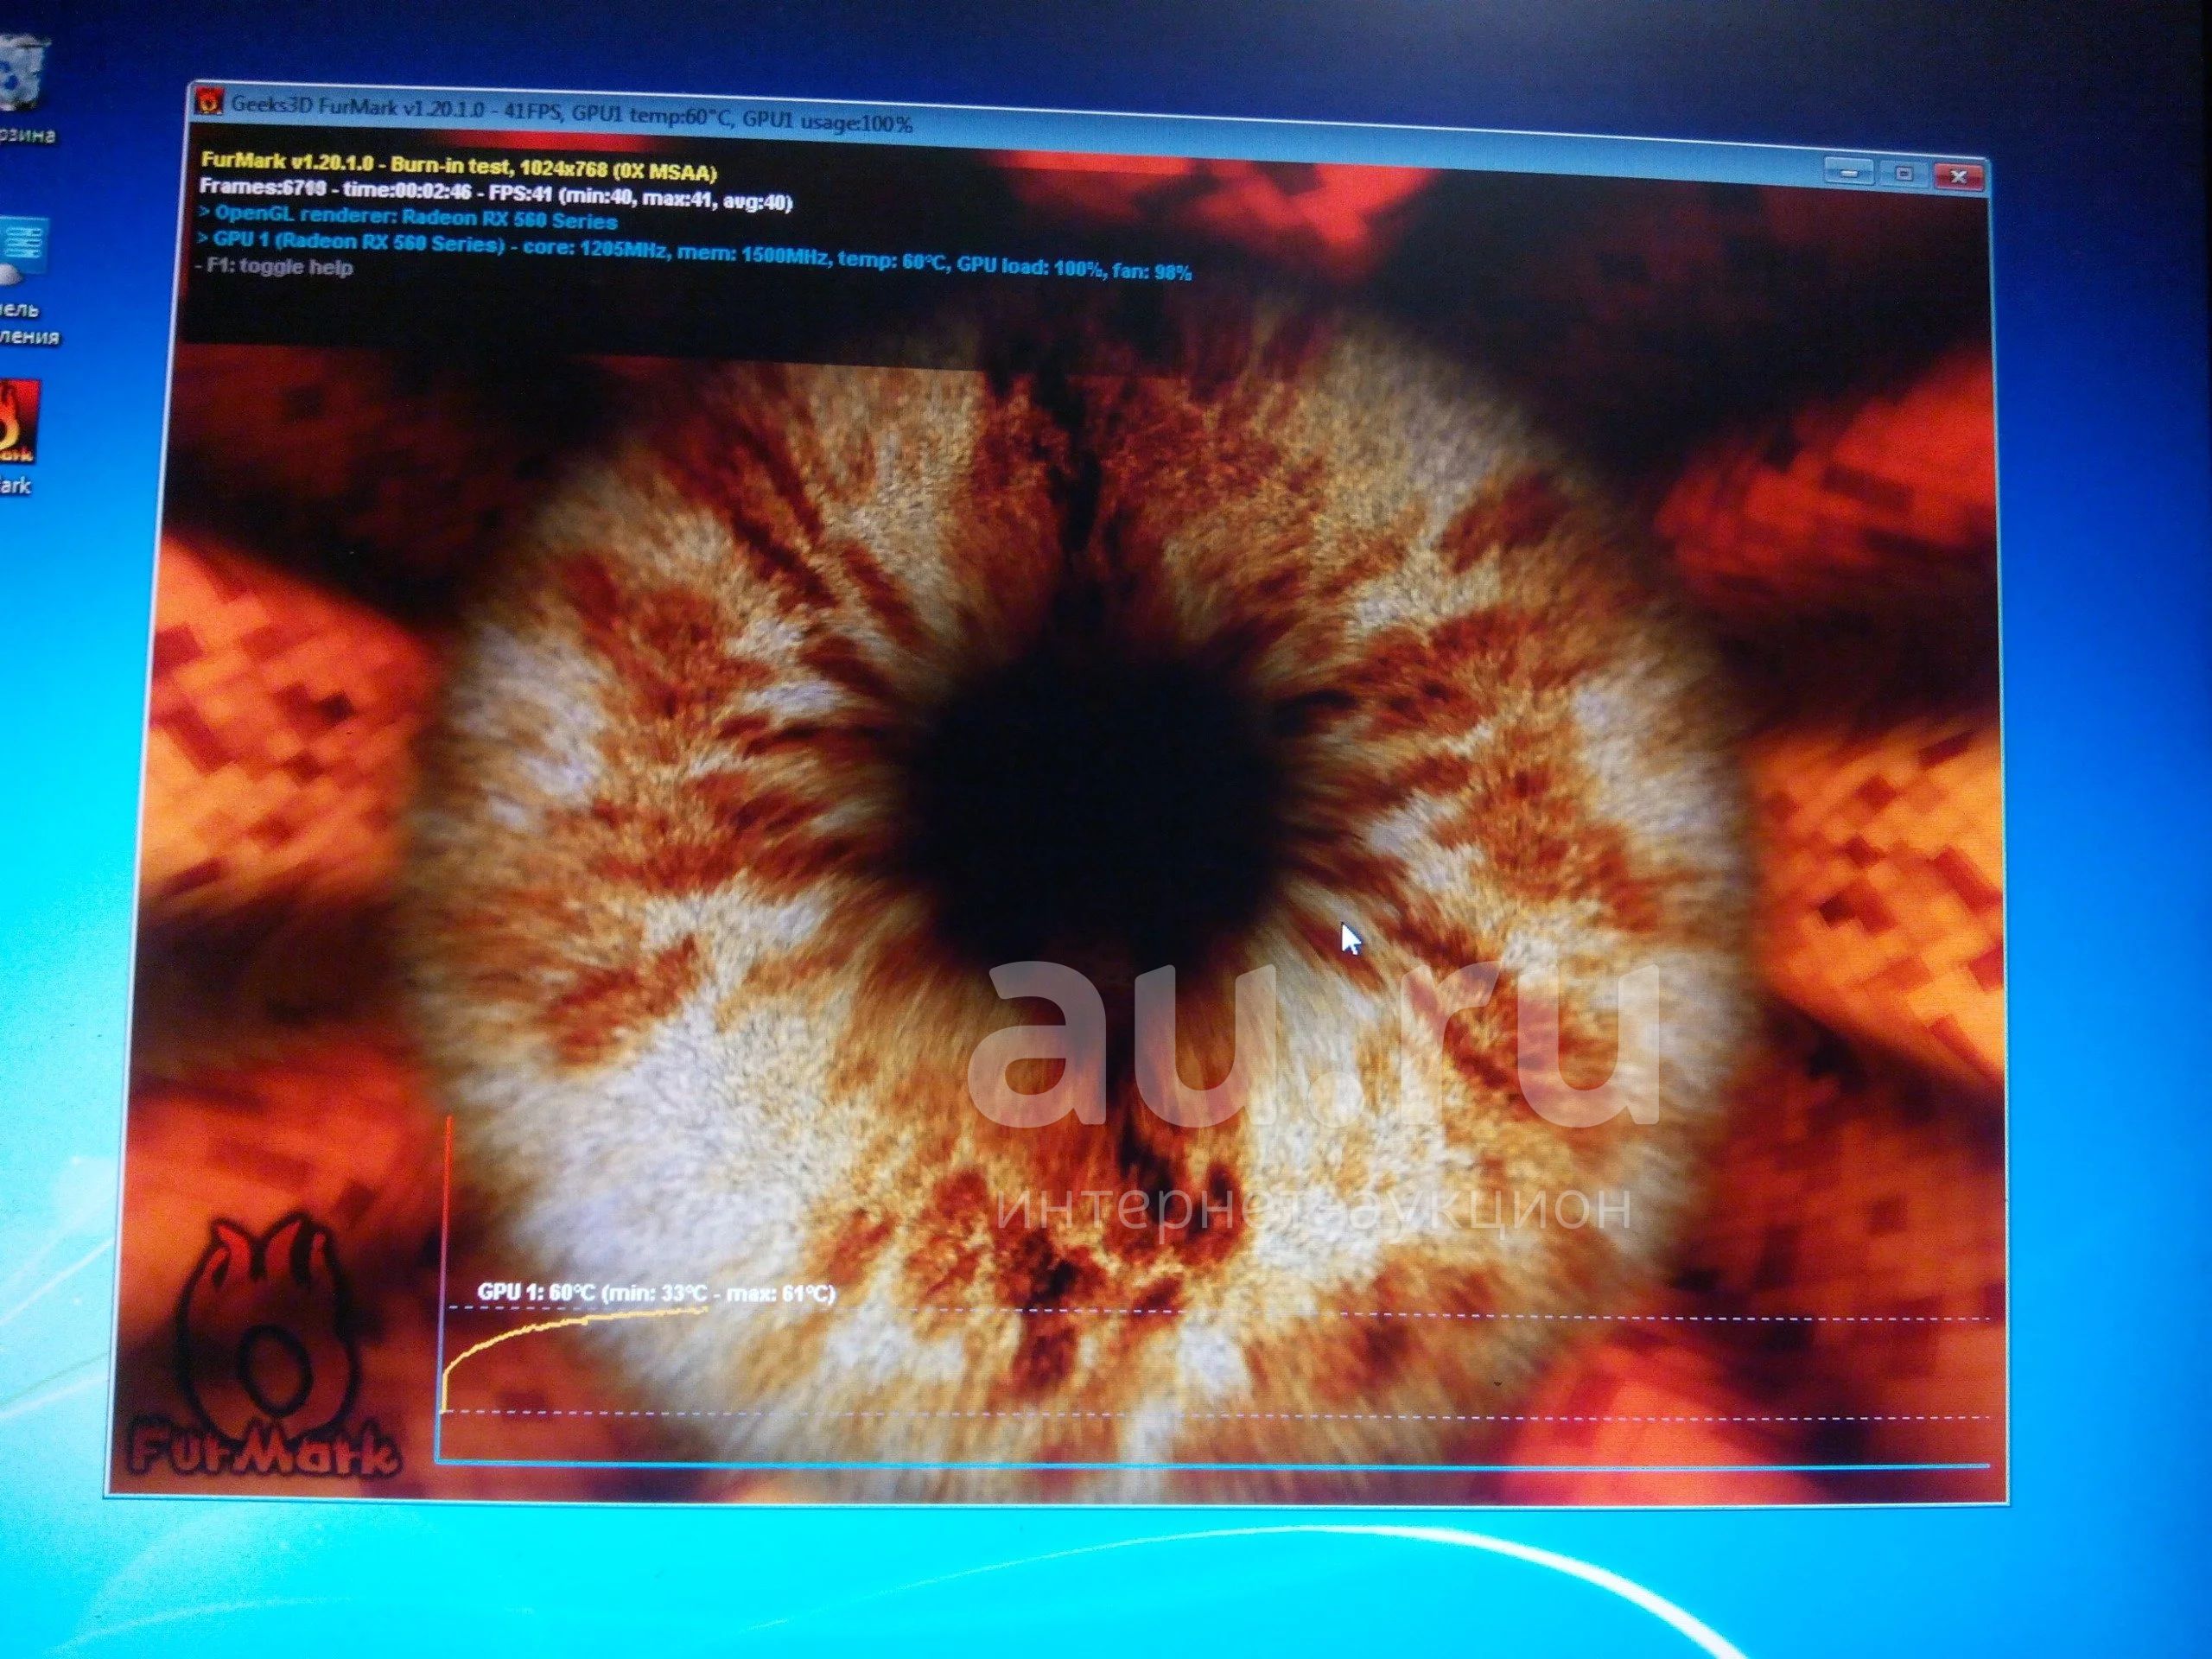Viewport: 2212px width, 1659px height.
Task: Click the "Frames:" and FPS statistics line
Action: coord(495,196)
